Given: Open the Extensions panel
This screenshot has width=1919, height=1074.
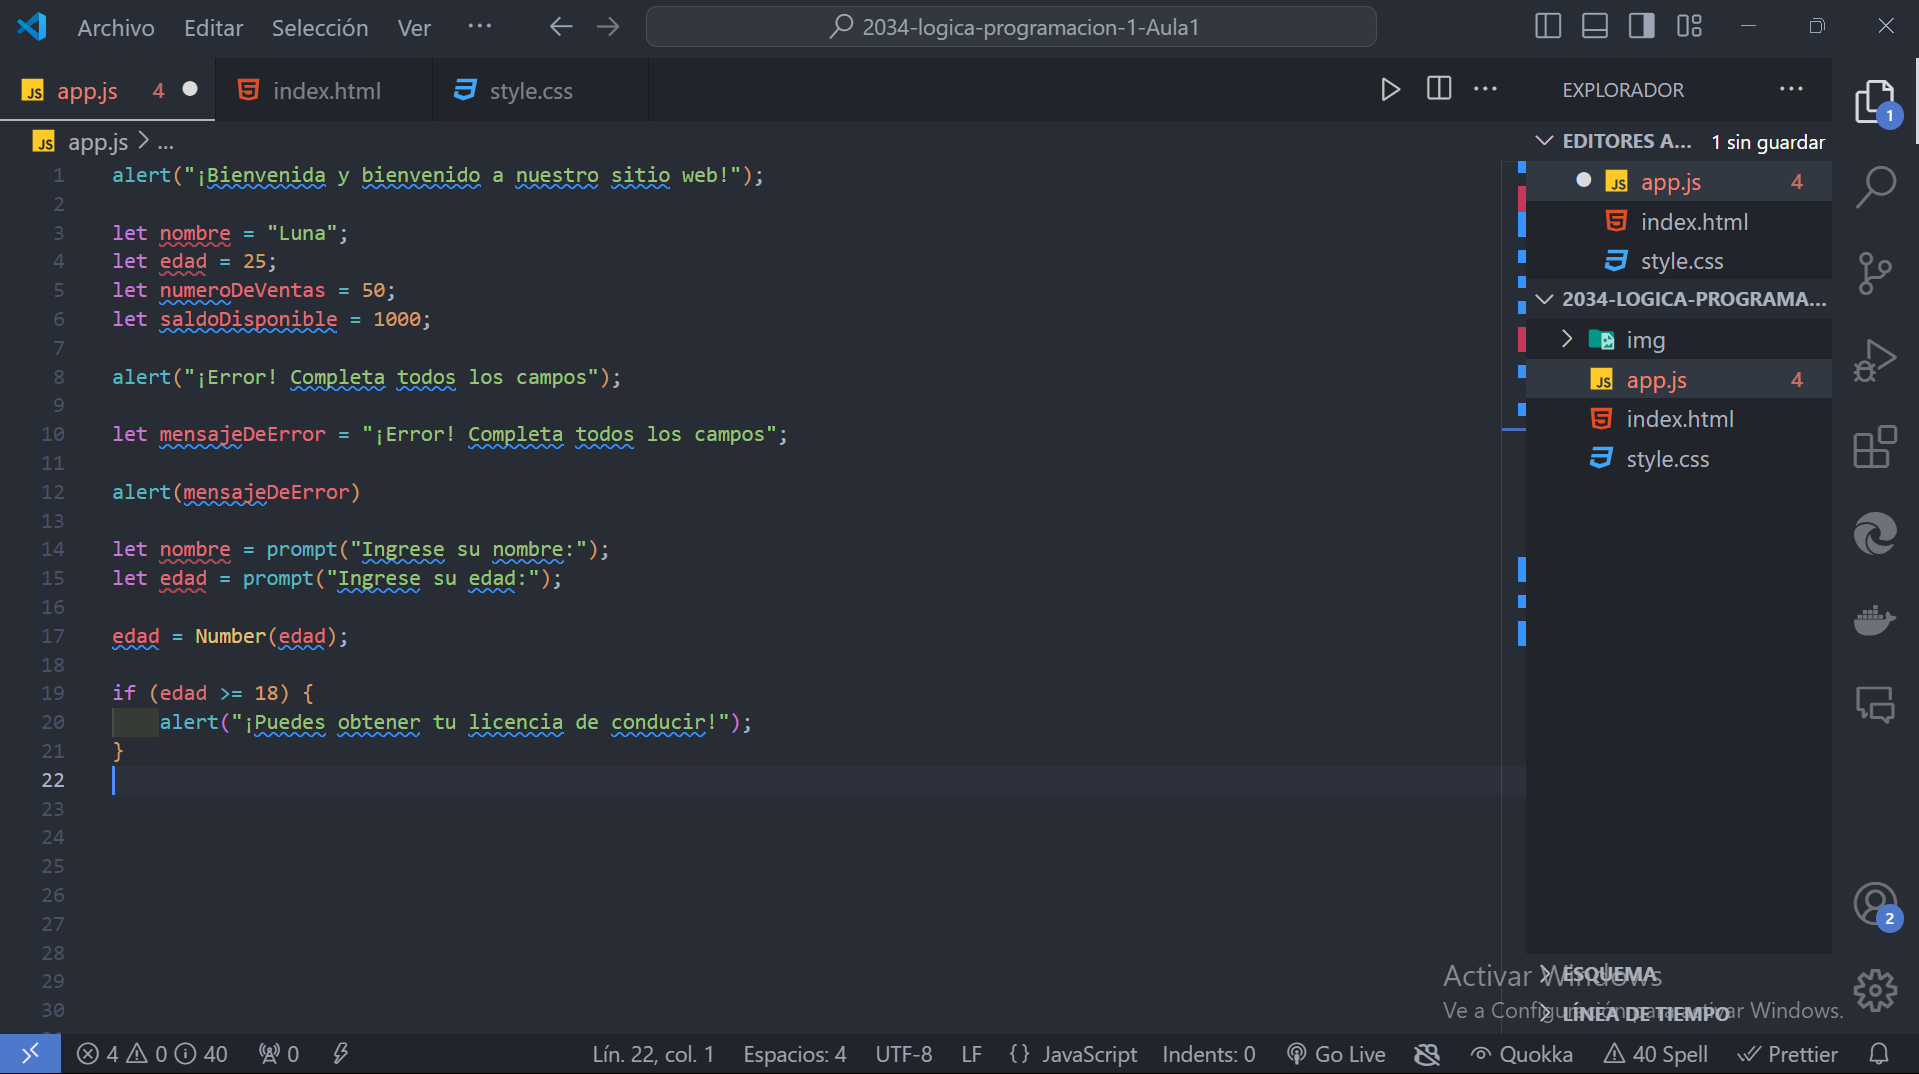Looking at the screenshot, I should coord(1877,447).
